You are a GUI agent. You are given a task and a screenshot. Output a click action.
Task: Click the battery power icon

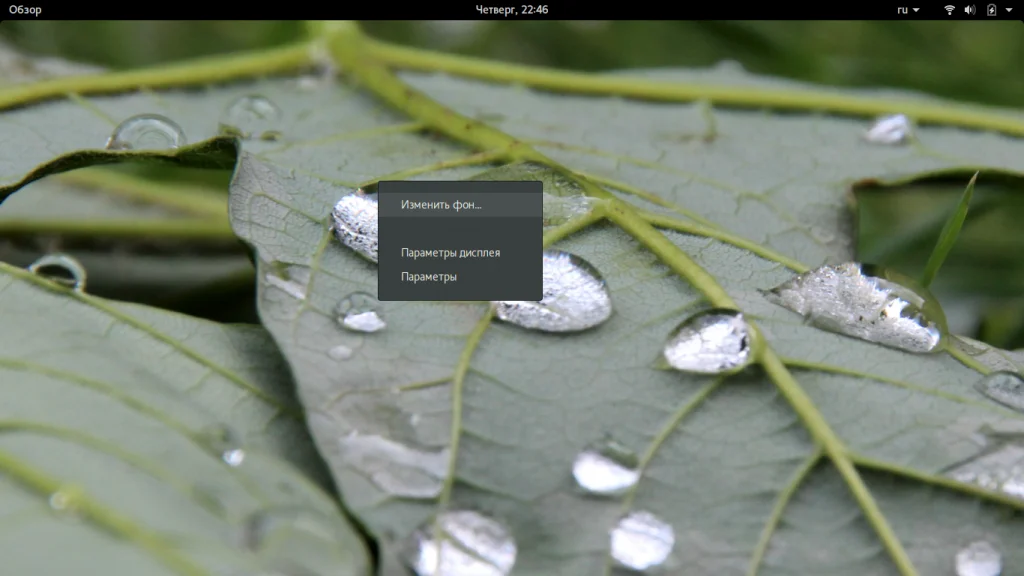(x=991, y=10)
